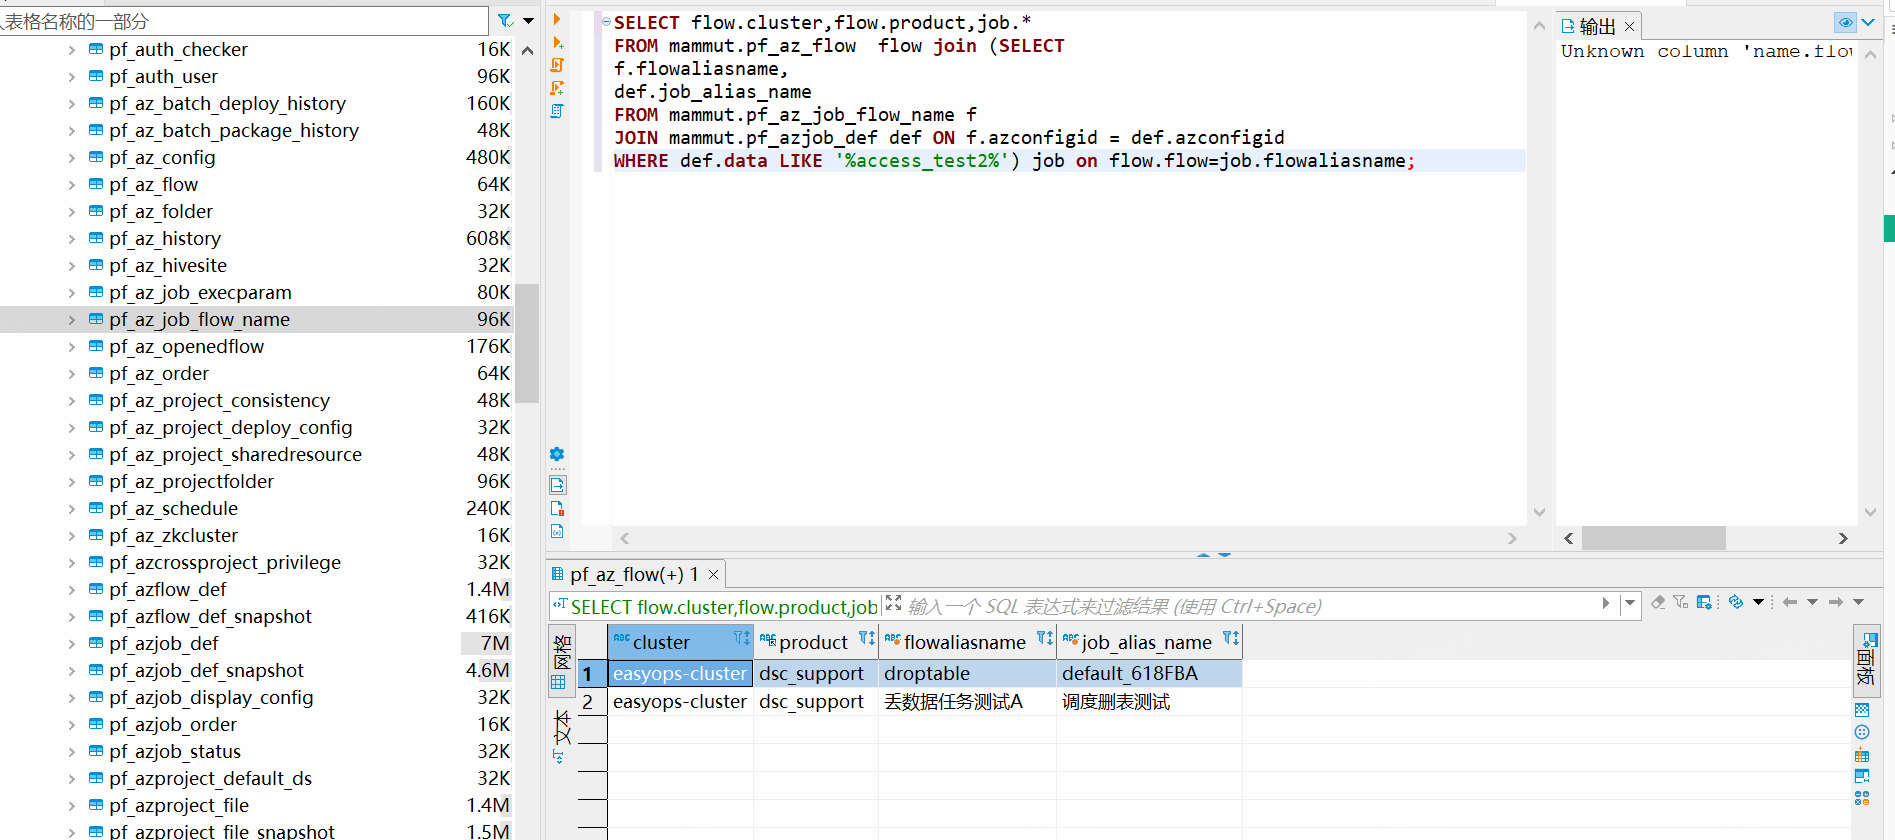Select the 调度删表测试 cell
1895x840 pixels.
pyautogui.click(x=1149, y=701)
